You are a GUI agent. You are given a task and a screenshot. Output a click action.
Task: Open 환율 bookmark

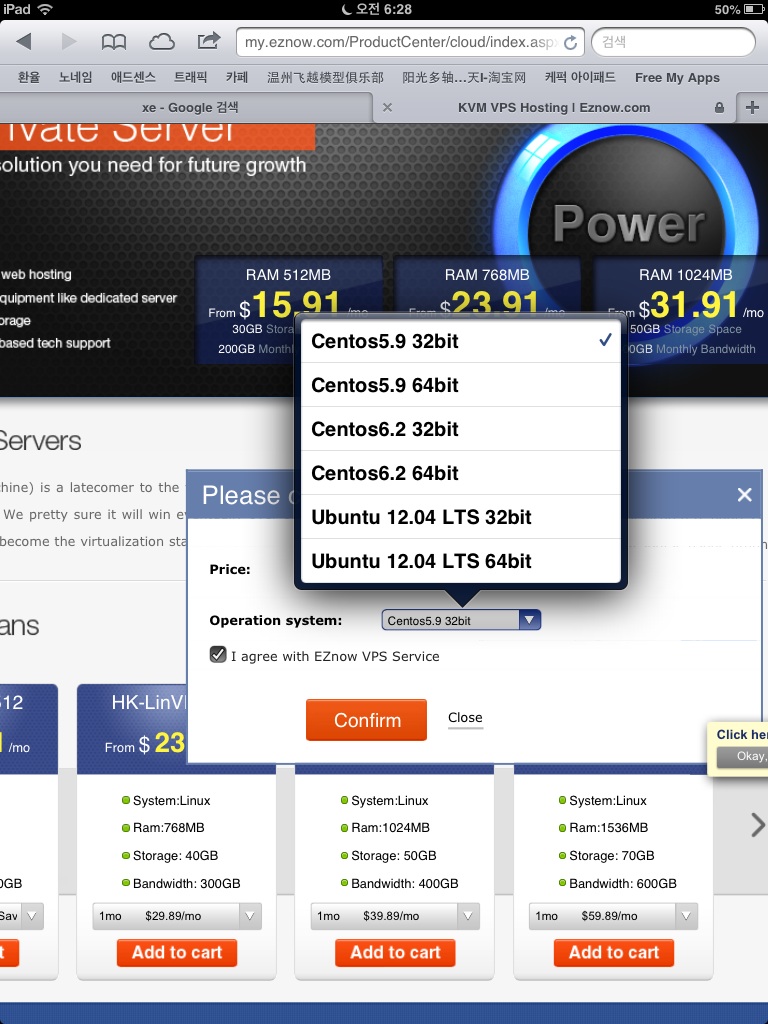tap(29, 77)
